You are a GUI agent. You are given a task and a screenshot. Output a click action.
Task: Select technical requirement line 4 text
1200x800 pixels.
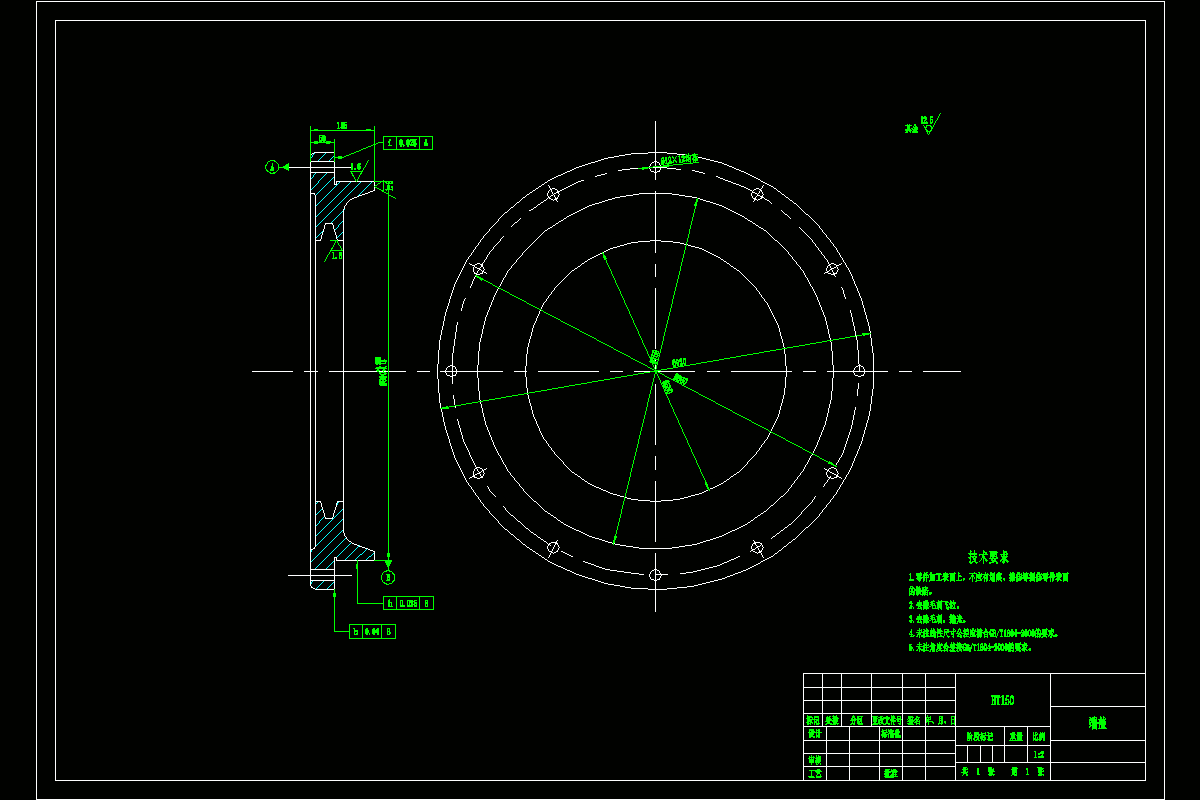coord(983,633)
